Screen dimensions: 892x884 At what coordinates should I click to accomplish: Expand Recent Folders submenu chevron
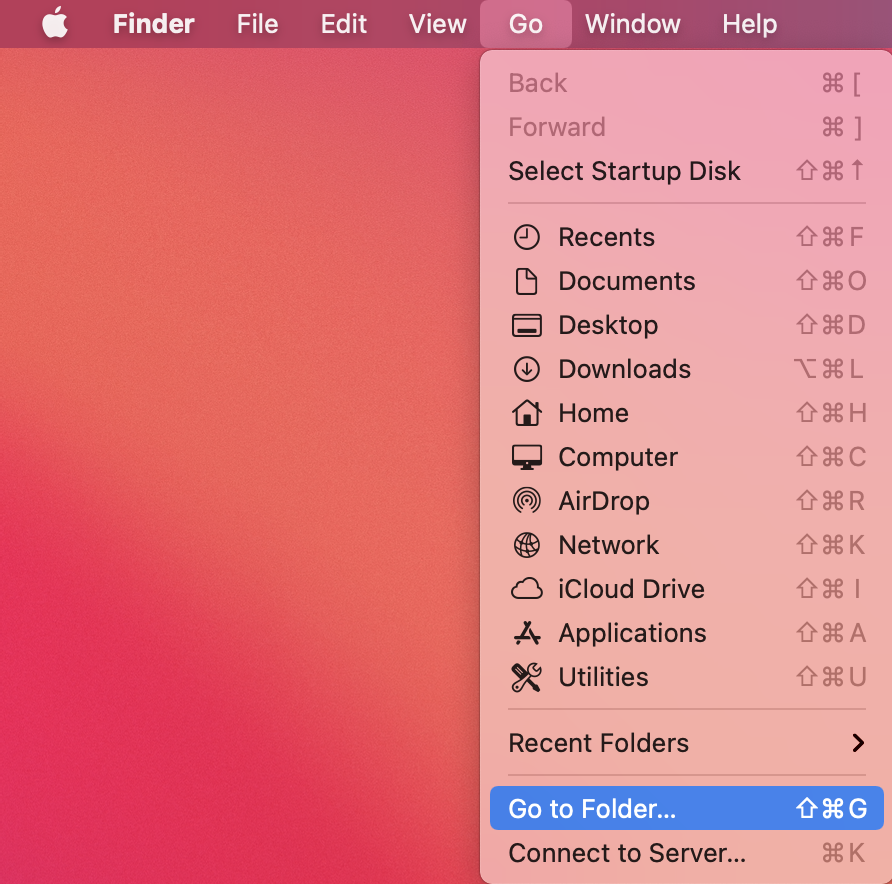point(858,742)
